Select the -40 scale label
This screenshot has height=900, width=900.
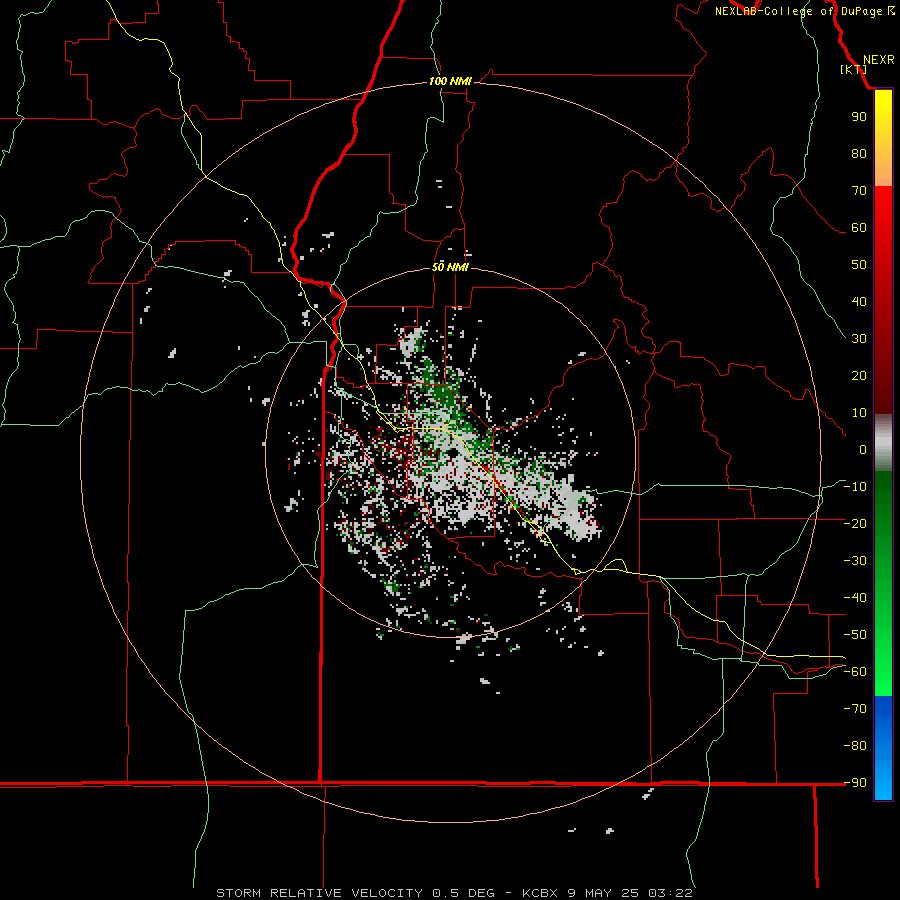855,598
